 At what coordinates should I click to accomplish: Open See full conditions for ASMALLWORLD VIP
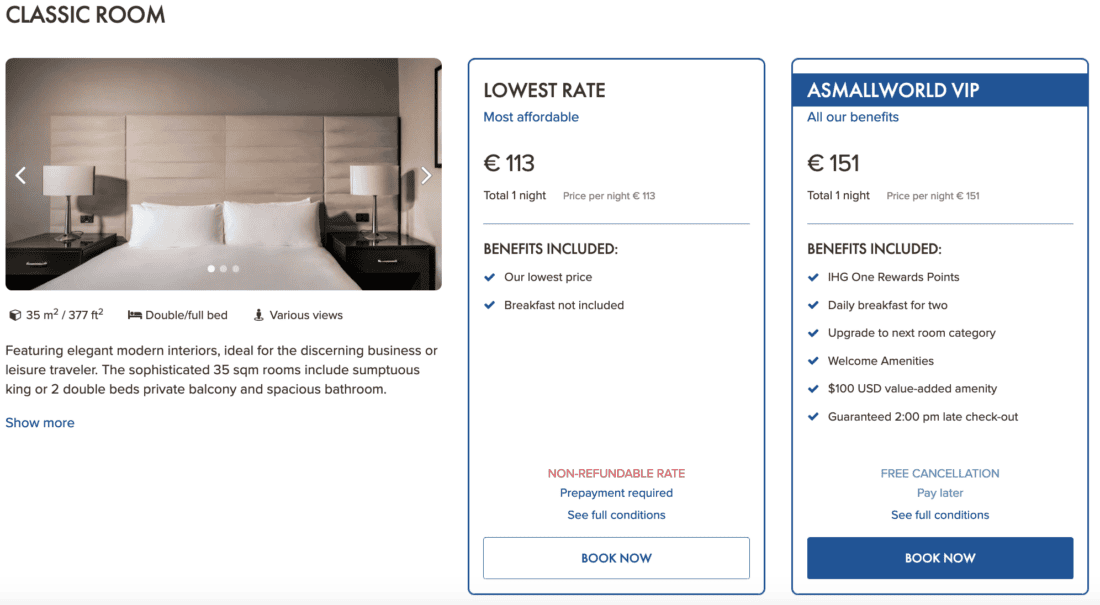click(x=940, y=515)
